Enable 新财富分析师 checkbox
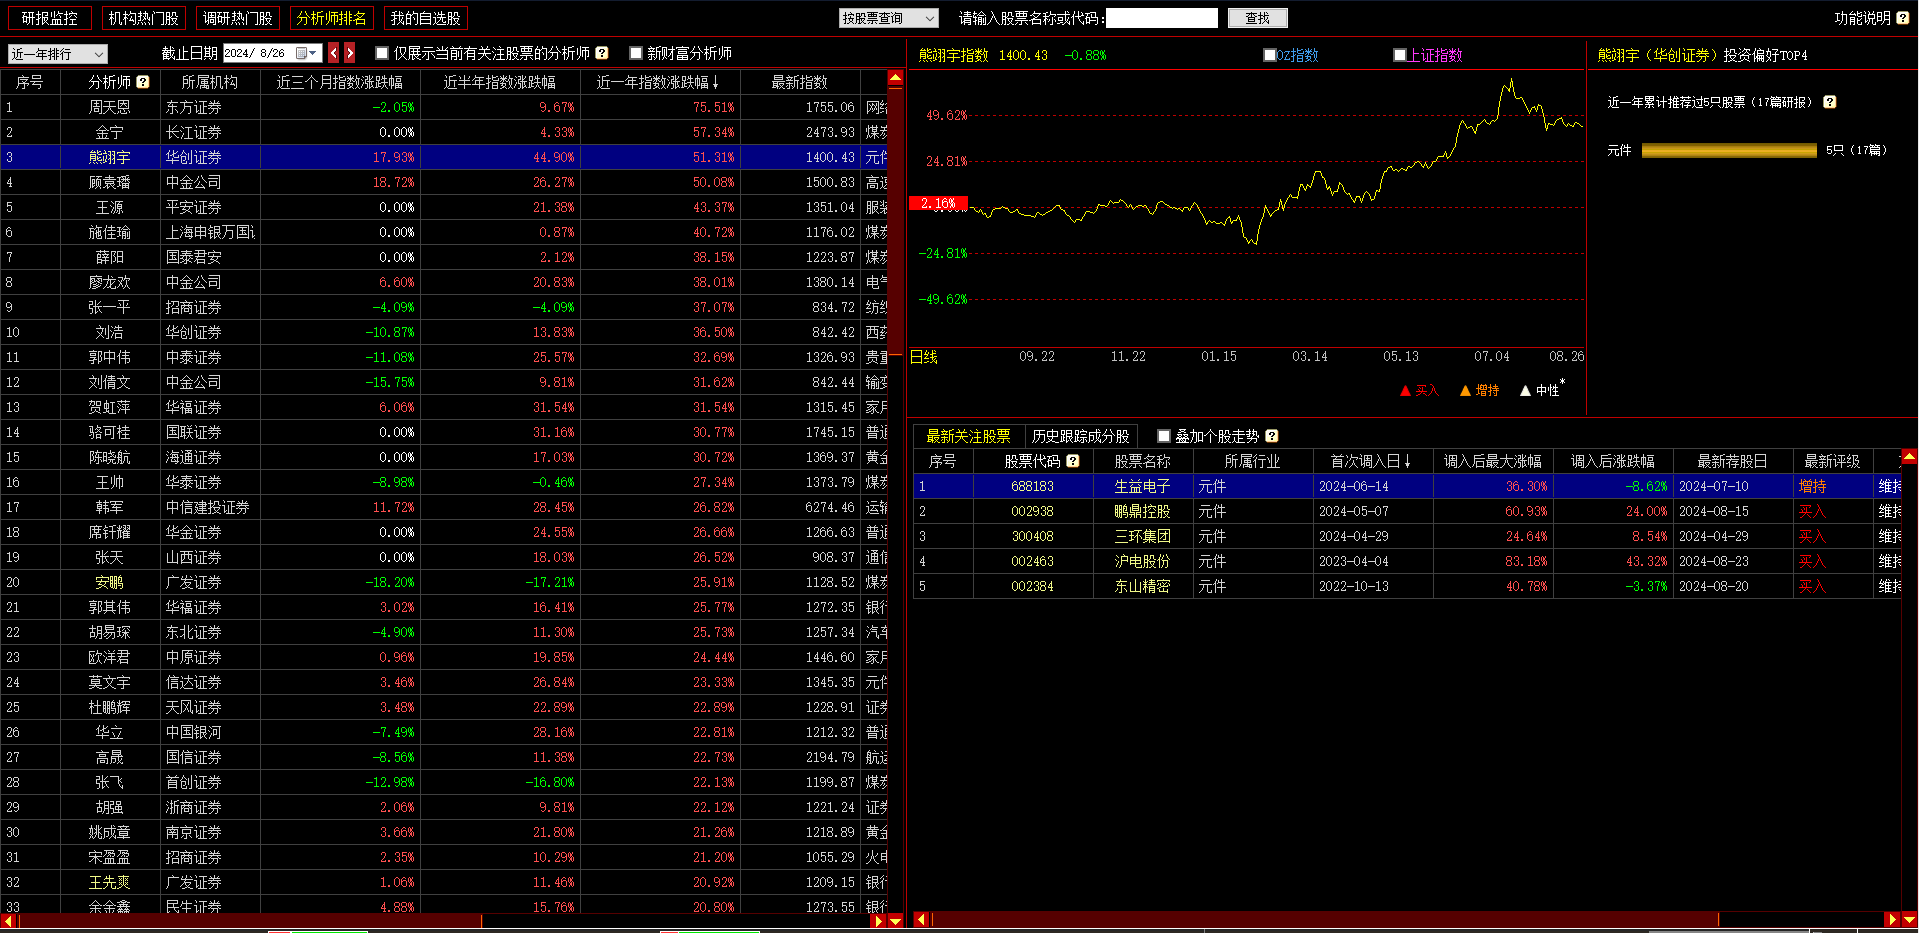 636,53
